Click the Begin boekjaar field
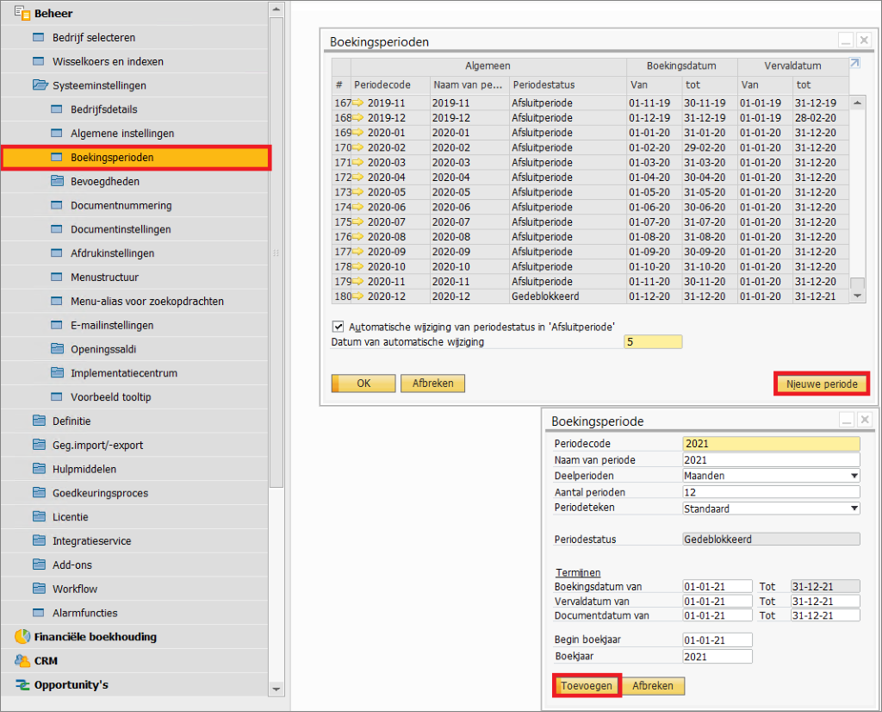Screen dimensions: 882x712 point(718,640)
